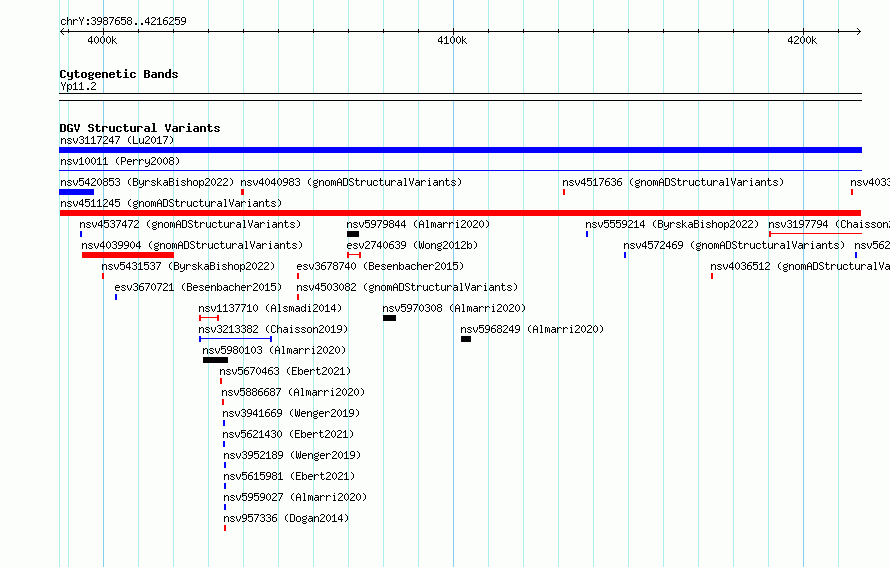Select nsv5670463 (Ebert2021) label
The image size is (890, 567).
coord(286,371)
